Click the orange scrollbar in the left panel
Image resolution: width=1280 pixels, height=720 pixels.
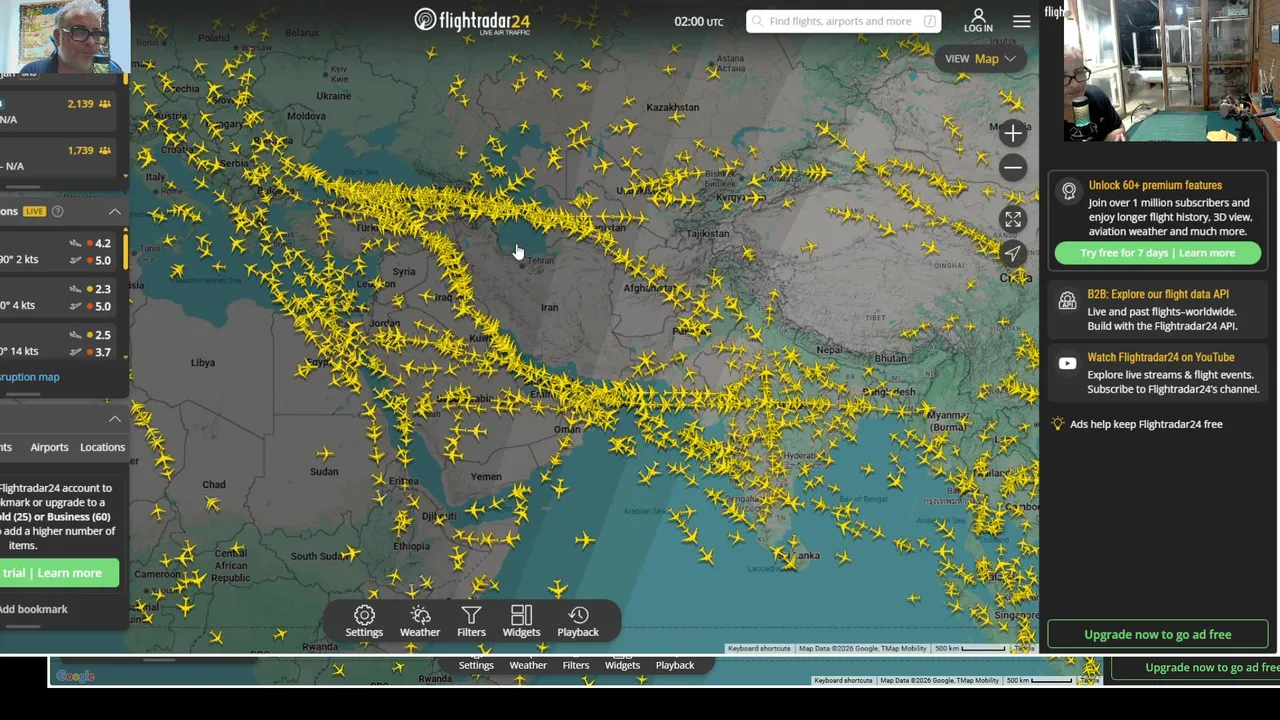[x=125, y=250]
